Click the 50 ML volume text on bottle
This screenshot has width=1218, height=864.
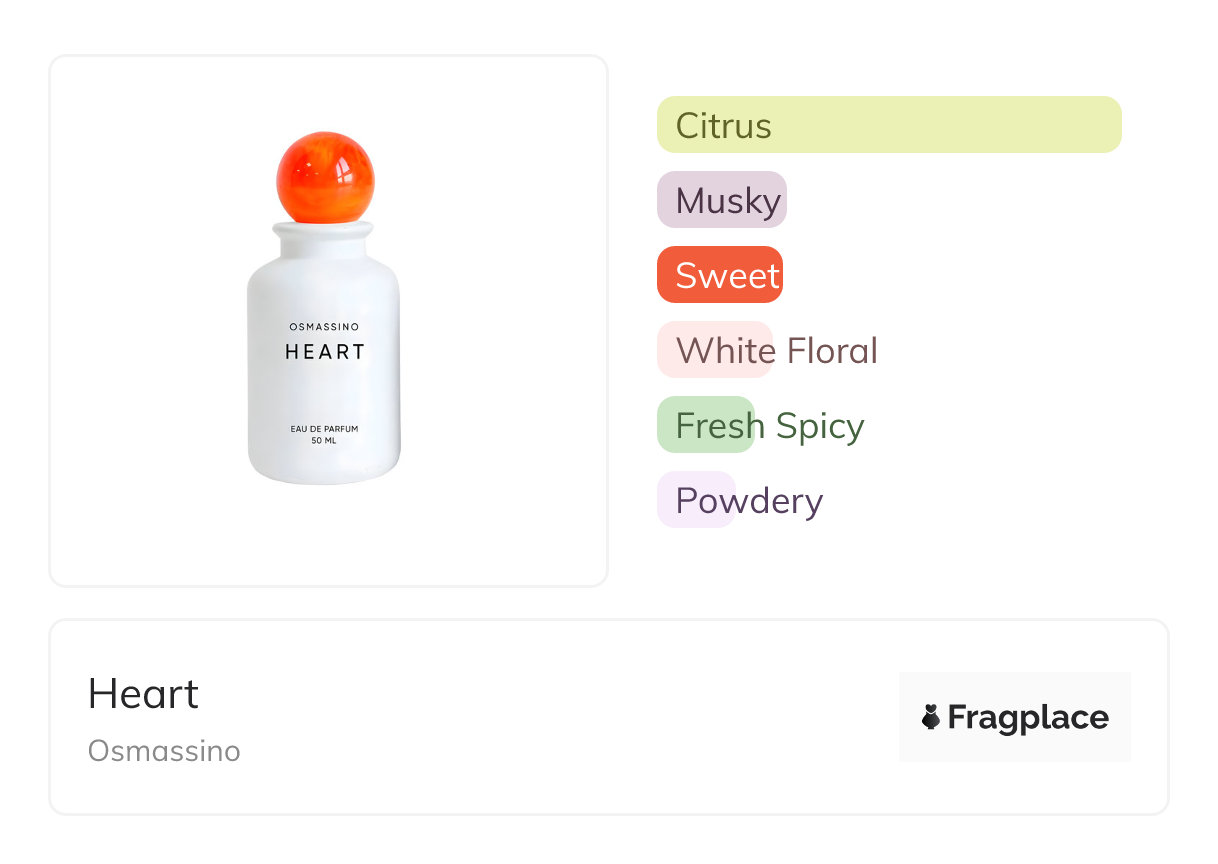pyautogui.click(x=324, y=441)
